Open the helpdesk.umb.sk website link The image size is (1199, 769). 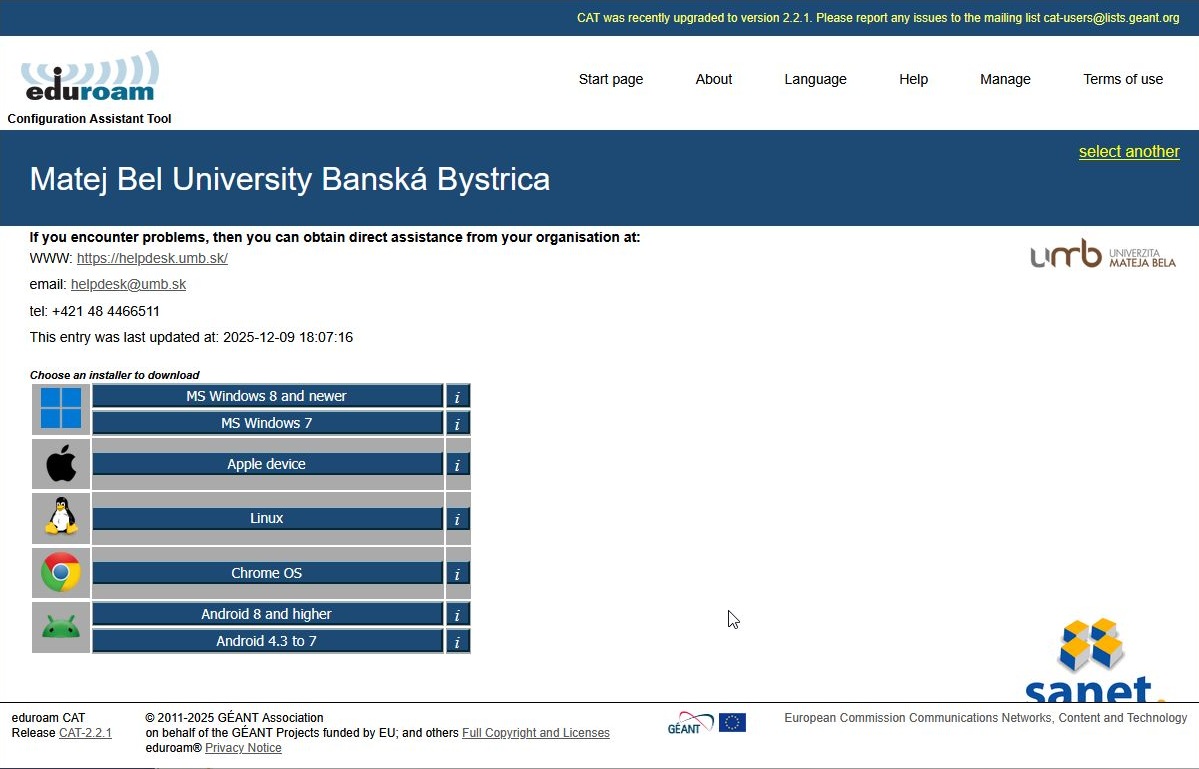(x=152, y=258)
